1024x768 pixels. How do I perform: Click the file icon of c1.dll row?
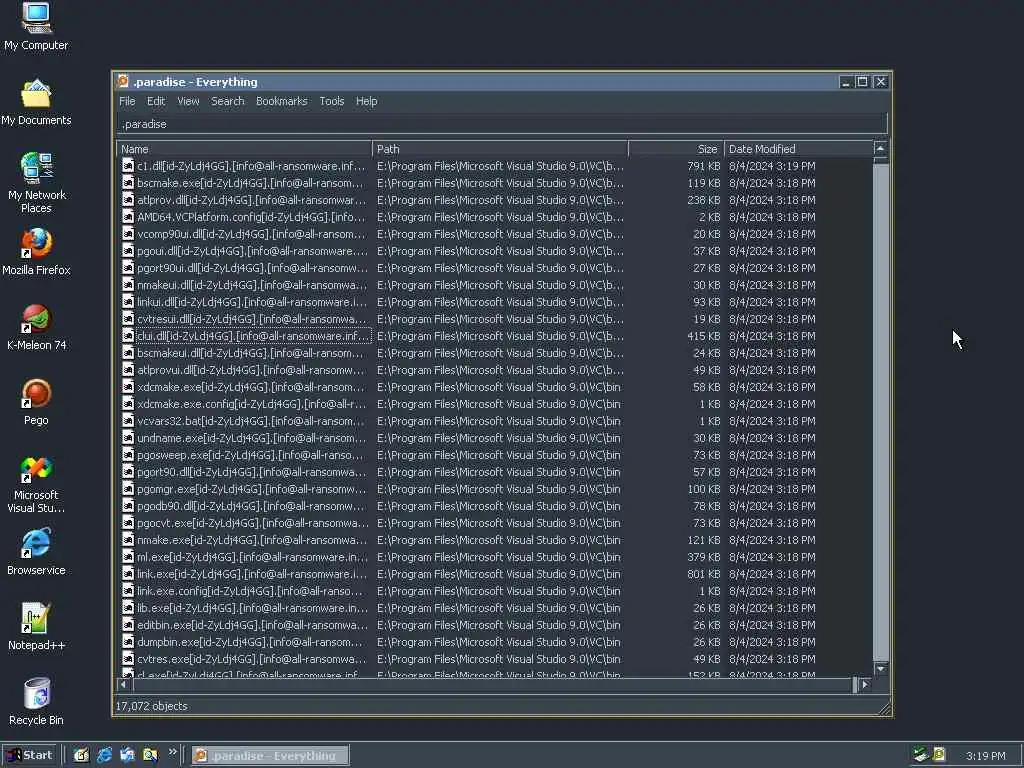click(128, 166)
